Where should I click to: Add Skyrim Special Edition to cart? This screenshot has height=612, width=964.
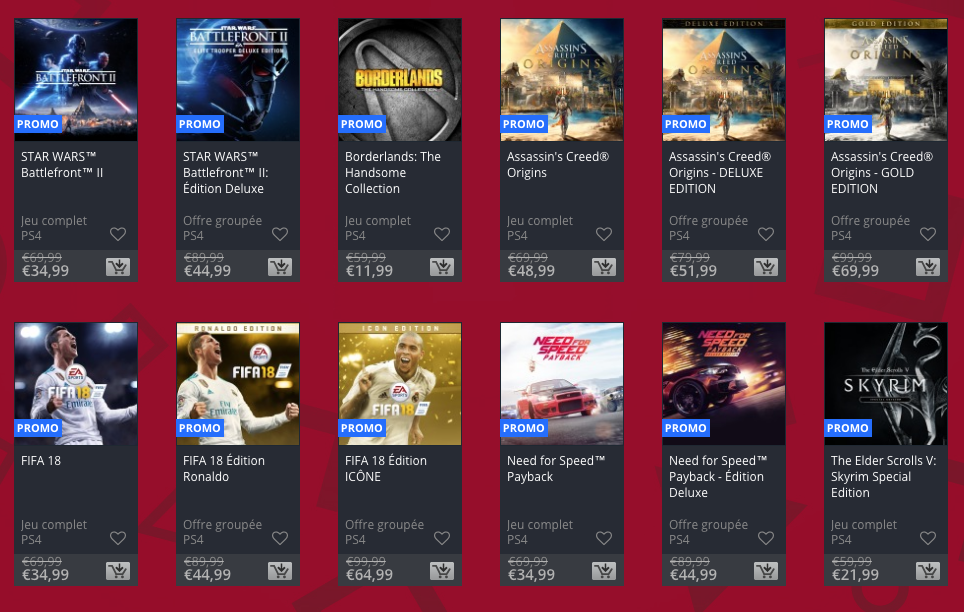928,571
